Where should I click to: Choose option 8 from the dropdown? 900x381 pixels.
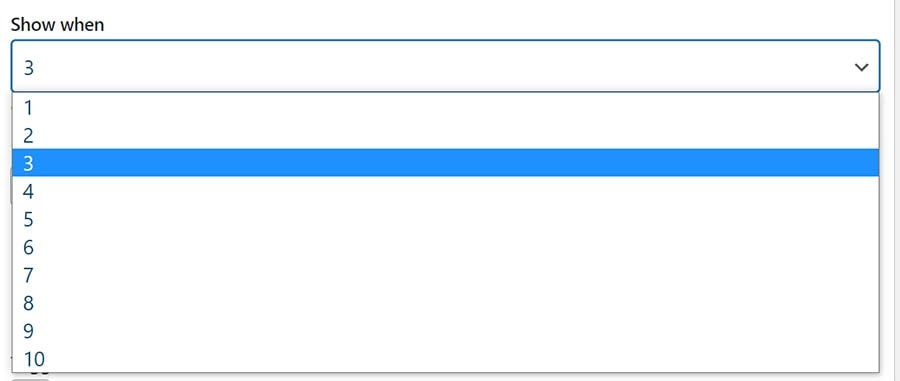pos(445,303)
